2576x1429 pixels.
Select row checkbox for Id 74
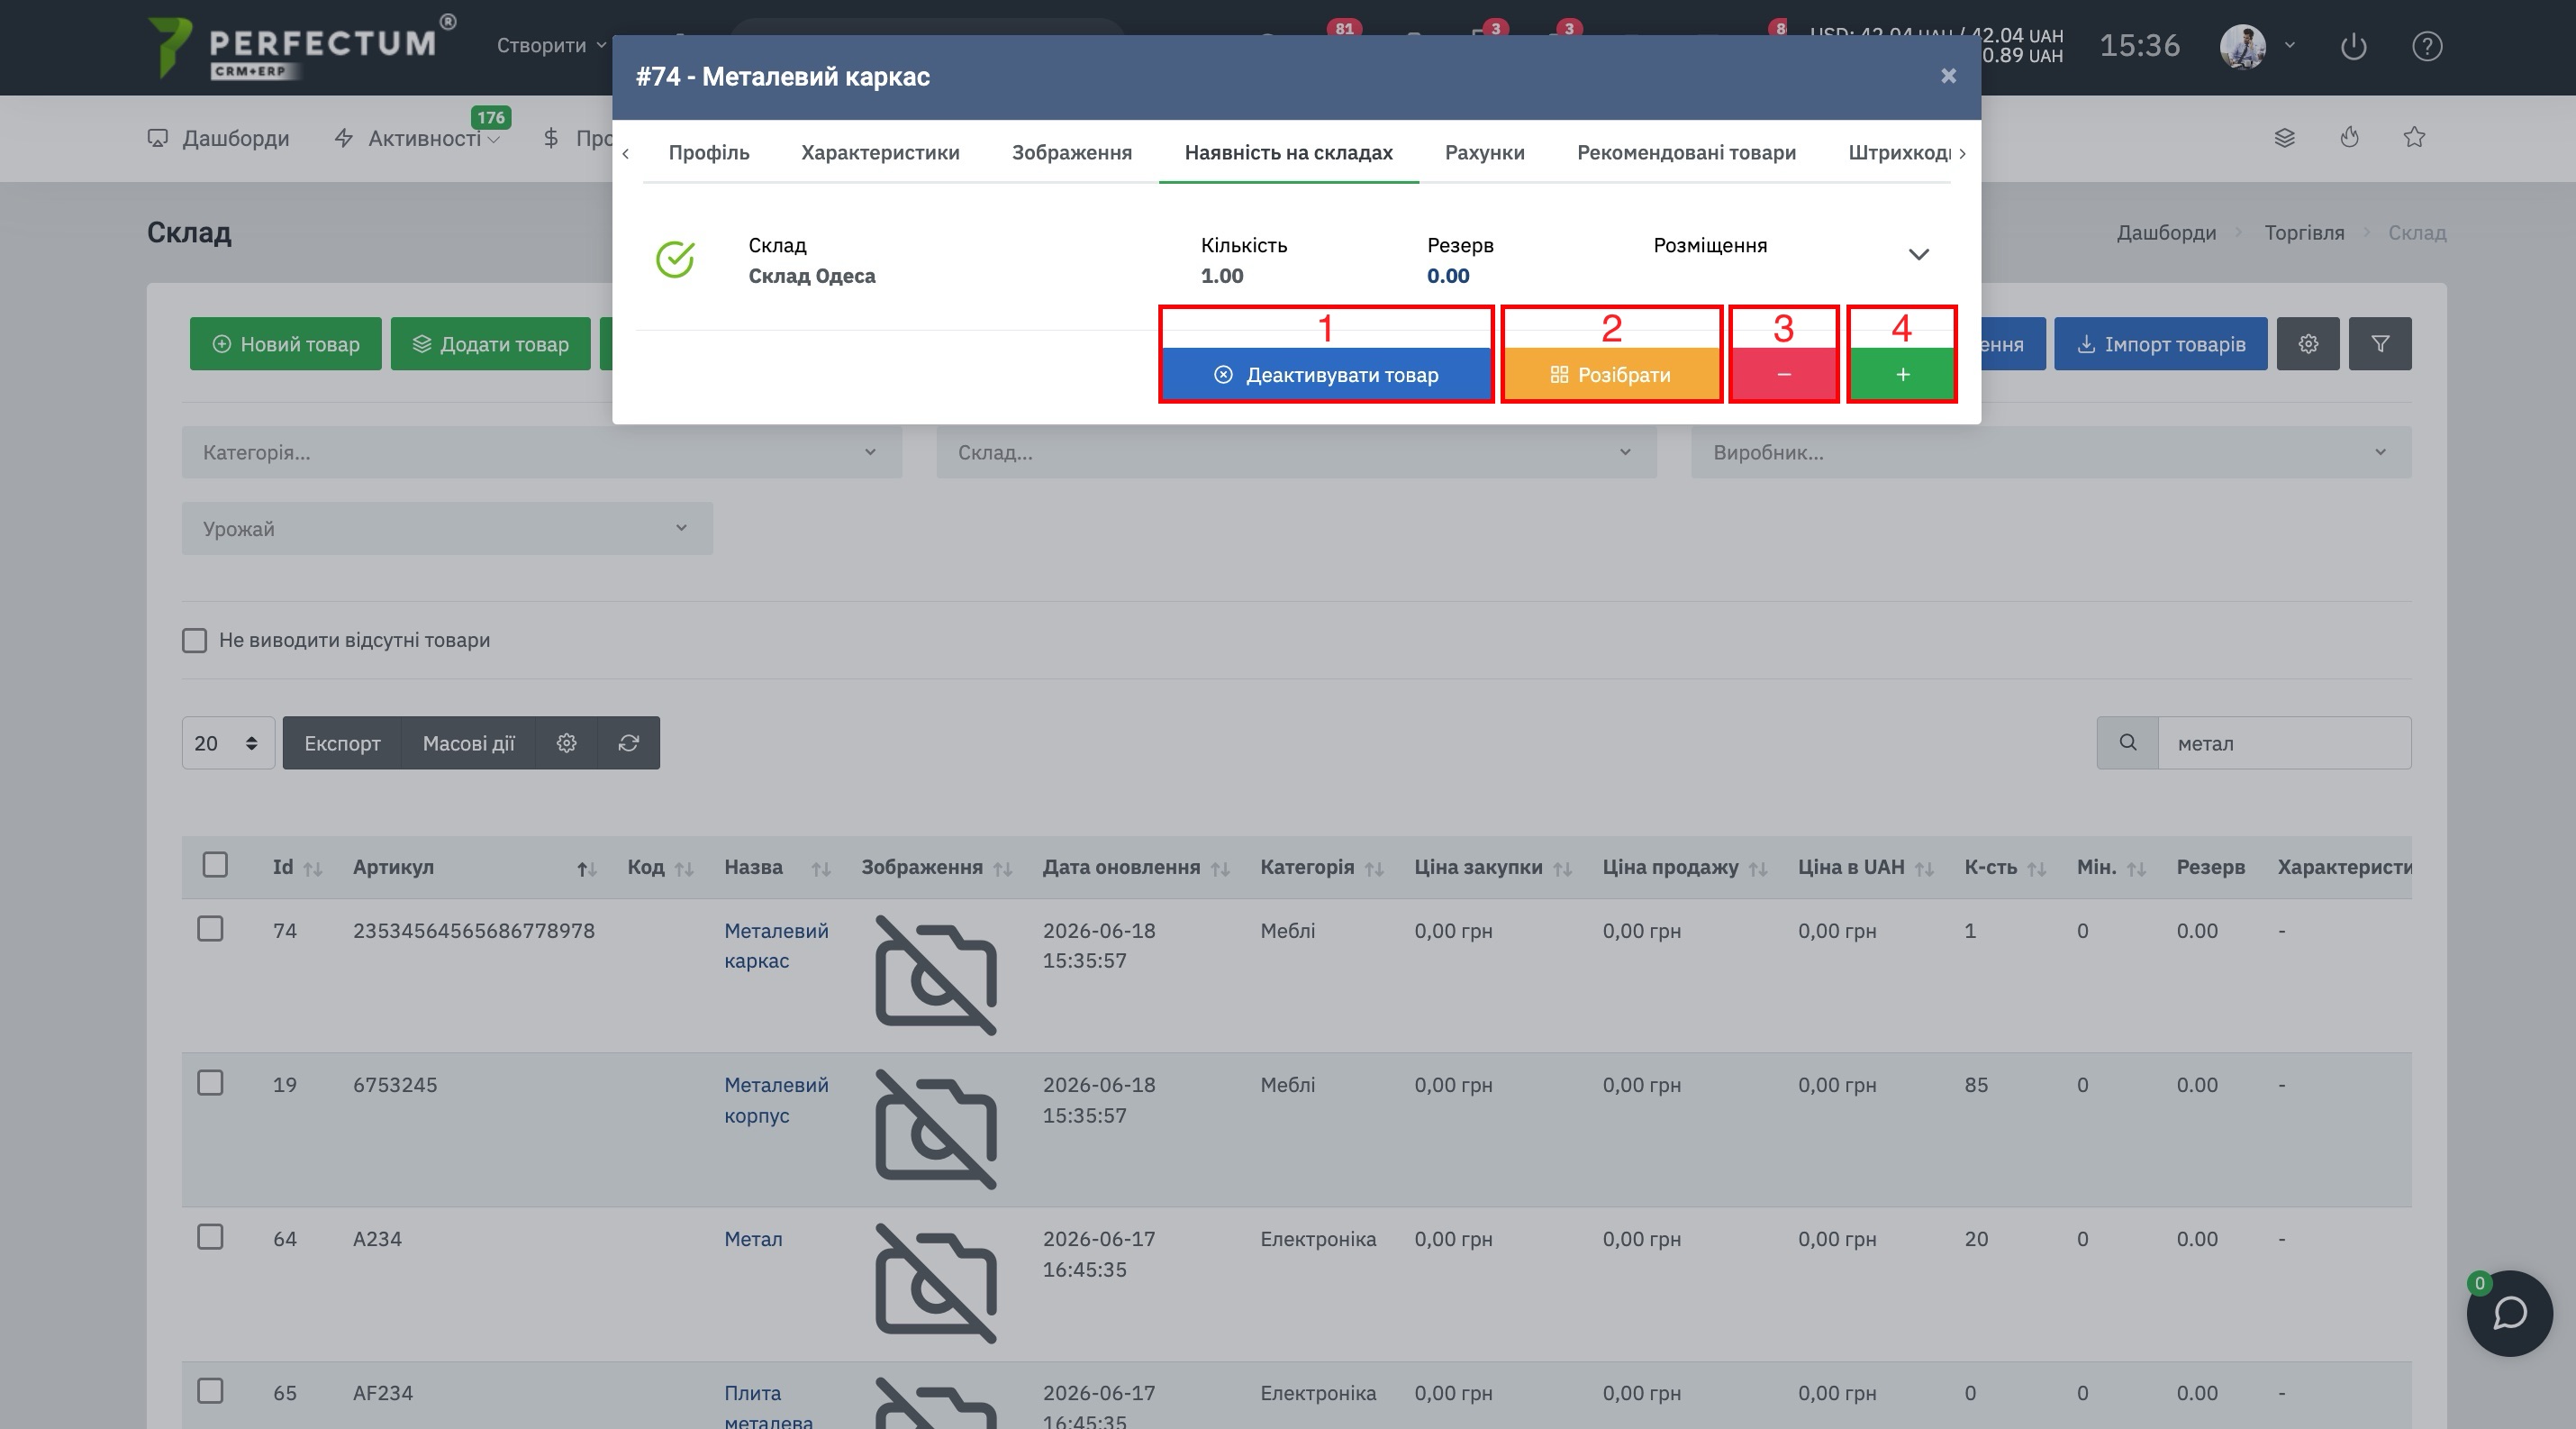tap(210, 929)
